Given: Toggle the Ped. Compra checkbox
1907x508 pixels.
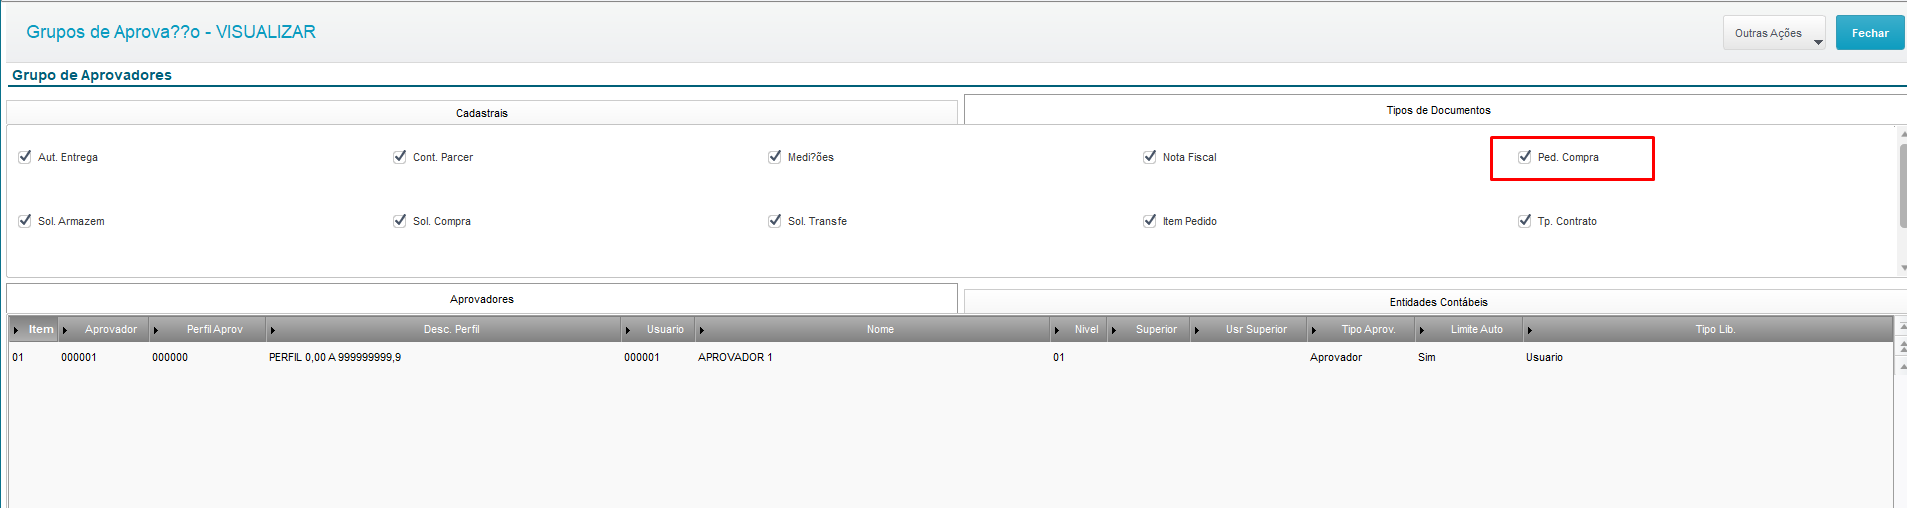Looking at the screenshot, I should (1525, 157).
